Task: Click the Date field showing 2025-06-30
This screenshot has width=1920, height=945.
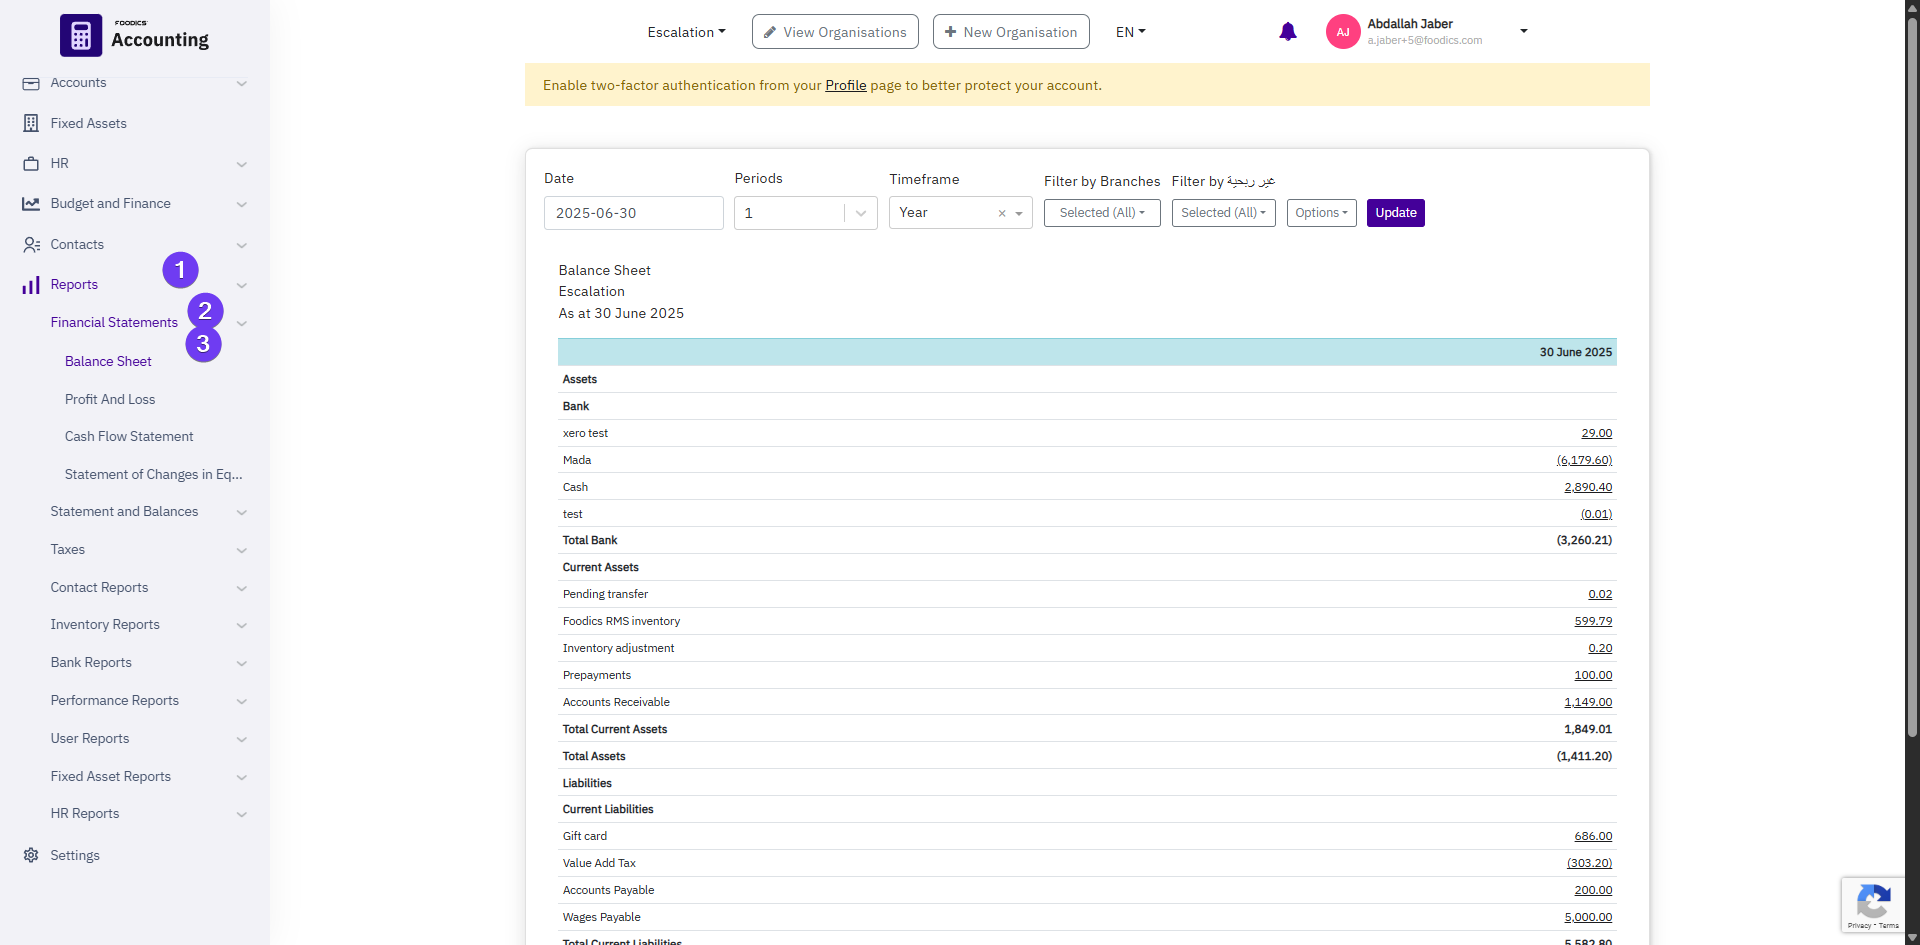Action: (x=633, y=213)
